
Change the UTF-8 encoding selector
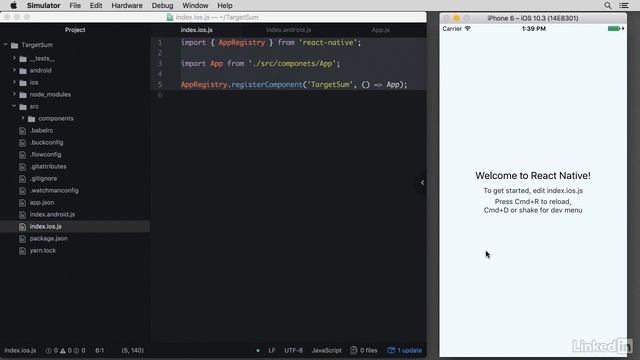point(293,350)
